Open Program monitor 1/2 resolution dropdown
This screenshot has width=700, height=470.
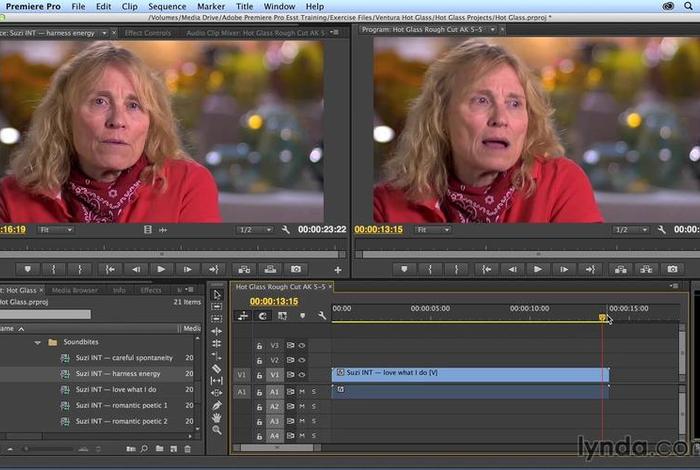[x=630, y=229]
